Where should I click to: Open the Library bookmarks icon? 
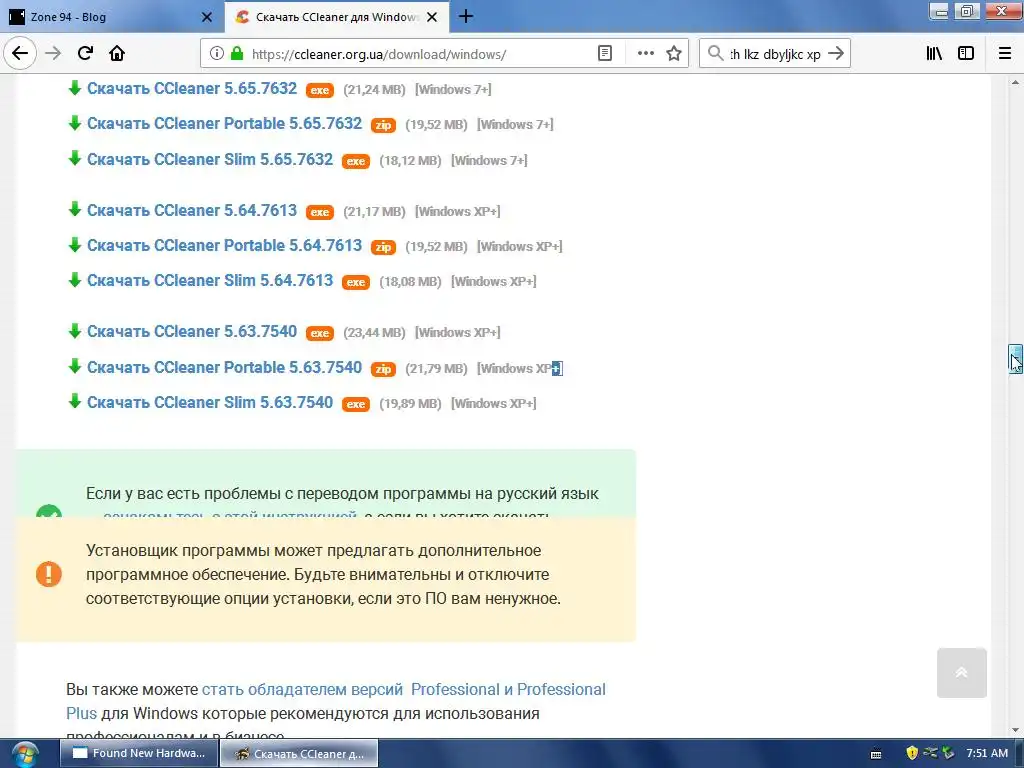click(x=934, y=54)
